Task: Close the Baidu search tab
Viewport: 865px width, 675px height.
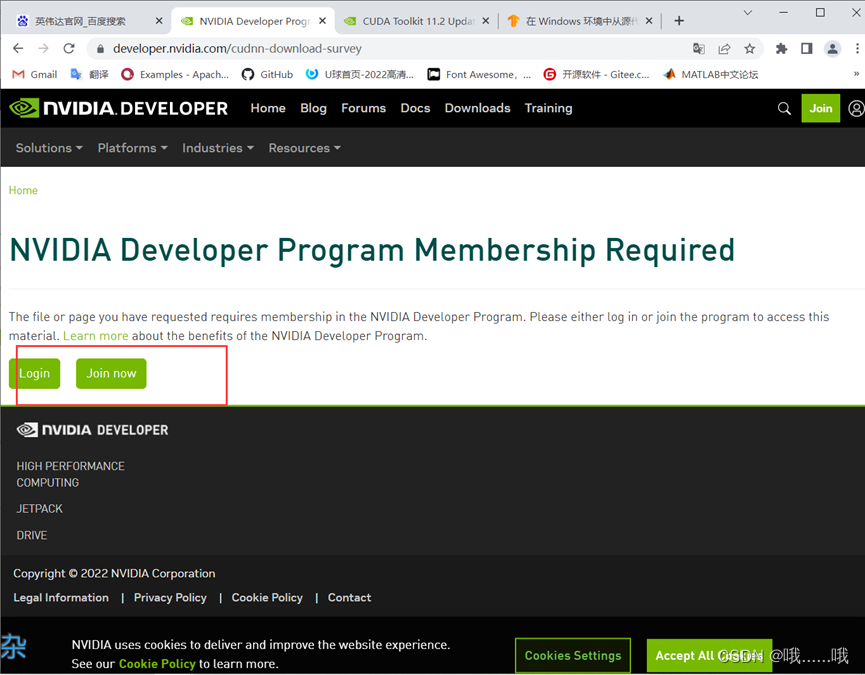Action: [x=159, y=21]
